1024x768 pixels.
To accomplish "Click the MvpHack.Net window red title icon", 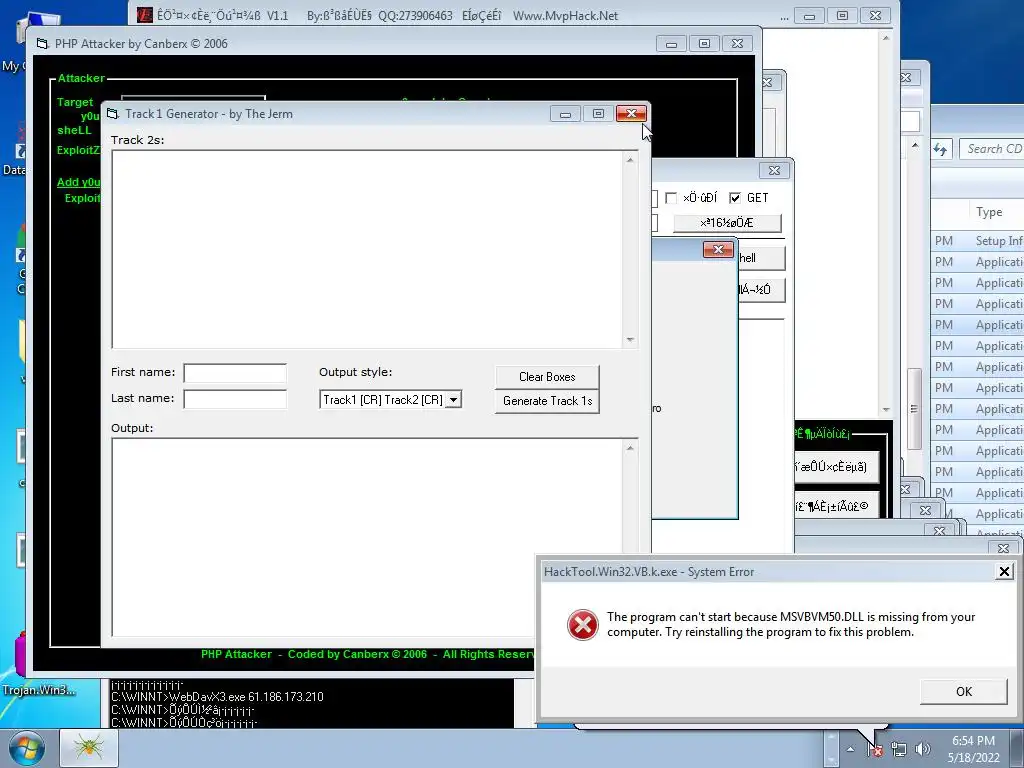I will click(x=144, y=15).
